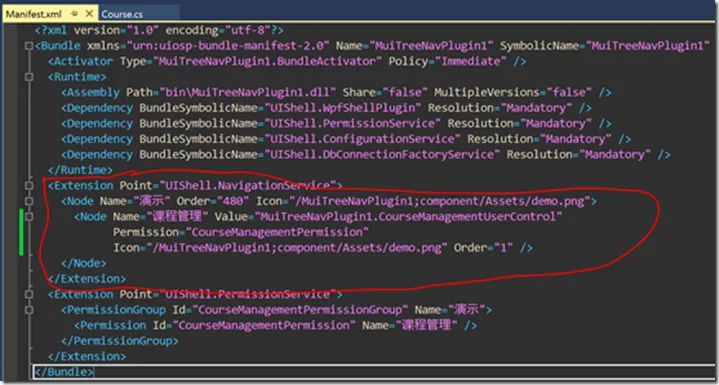Click "CourseManagementPermissionGroup" Id value
The width and height of the screenshot is (719, 385).
tap(300, 310)
